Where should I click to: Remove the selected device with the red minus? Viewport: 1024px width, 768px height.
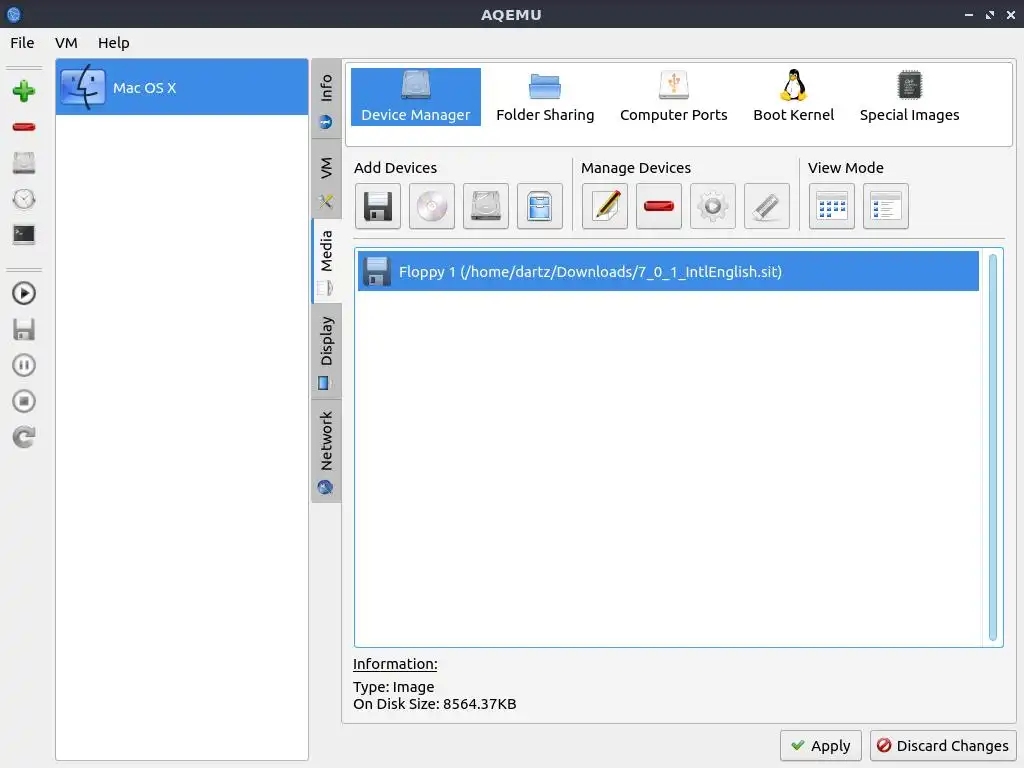[x=658, y=206]
